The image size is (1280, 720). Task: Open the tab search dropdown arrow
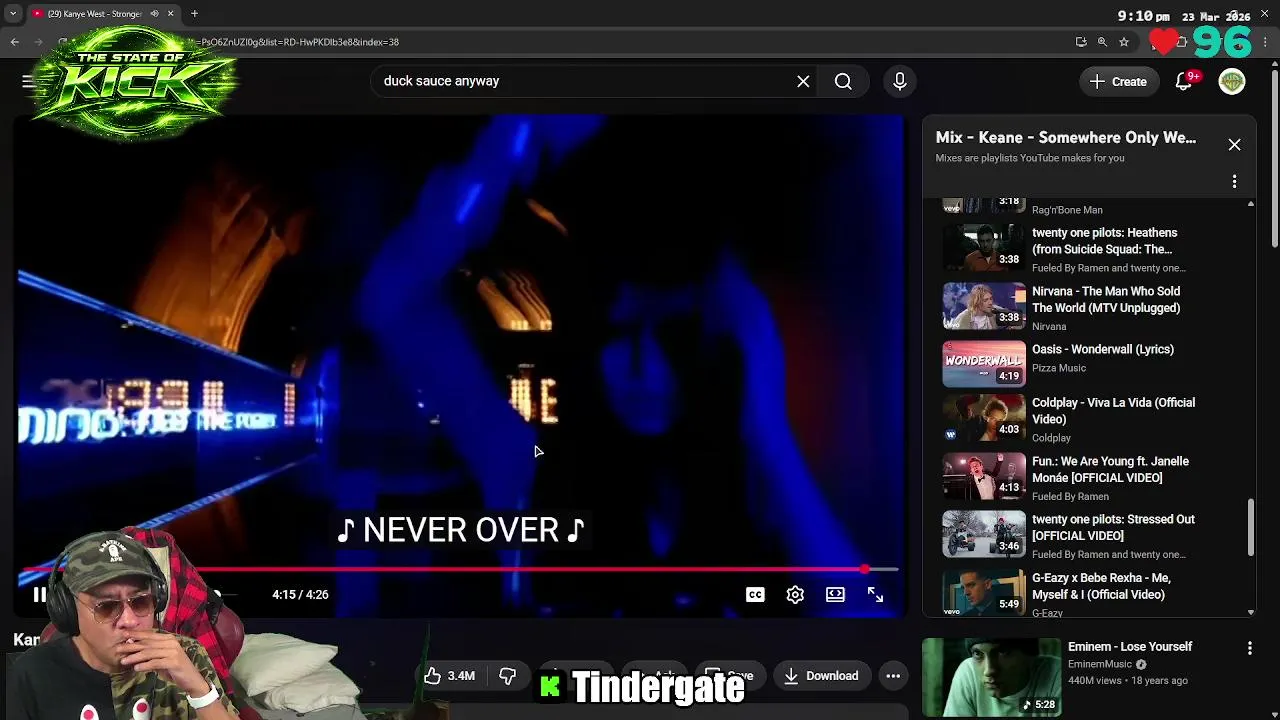pyautogui.click(x=13, y=14)
